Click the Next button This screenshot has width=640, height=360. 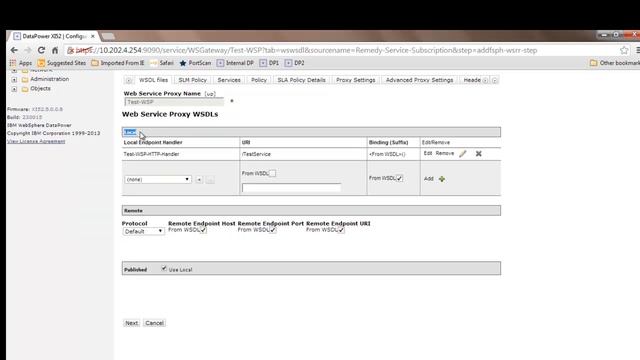coord(131,323)
